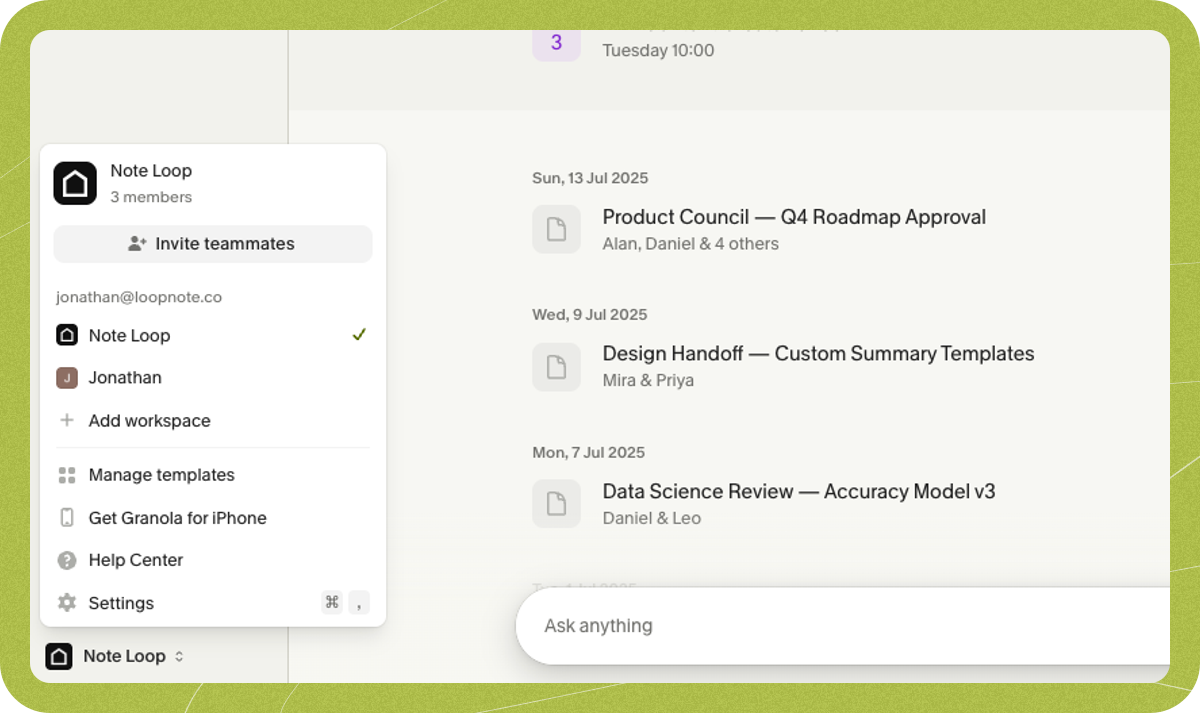Screen dimensions: 1200x713
Task: Click the document icon for the Product Council note
Action: pos(556,229)
